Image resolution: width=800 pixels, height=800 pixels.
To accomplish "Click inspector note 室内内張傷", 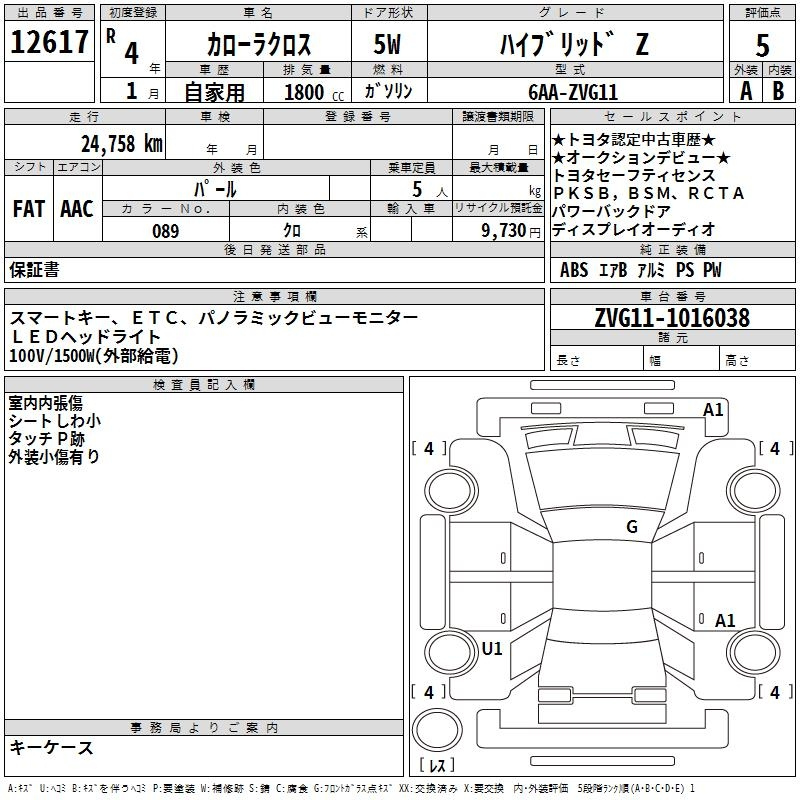I will pyautogui.click(x=45, y=403).
